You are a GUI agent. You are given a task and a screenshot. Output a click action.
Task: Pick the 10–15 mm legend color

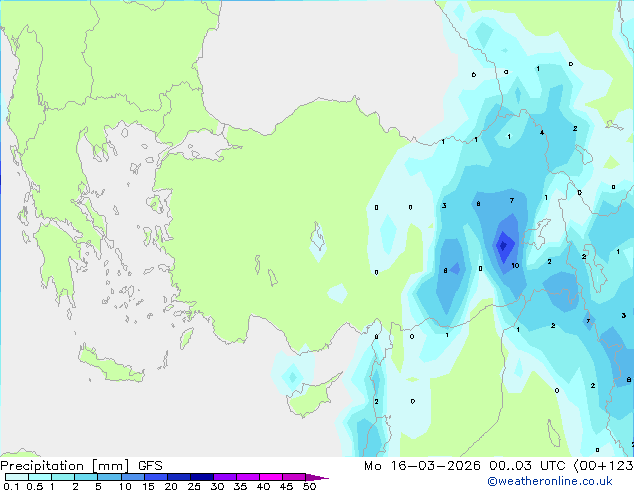coord(133,477)
